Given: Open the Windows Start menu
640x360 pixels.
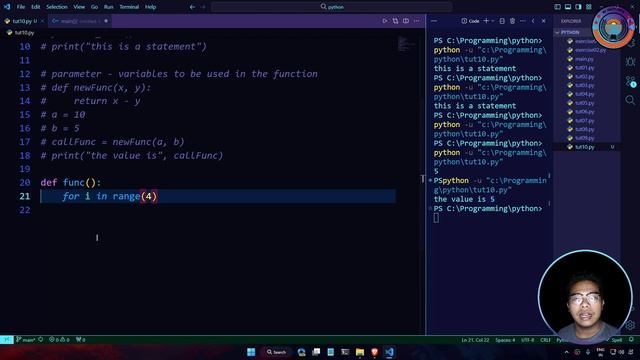Looking at the screenshot, I should (x=251, y=352).
